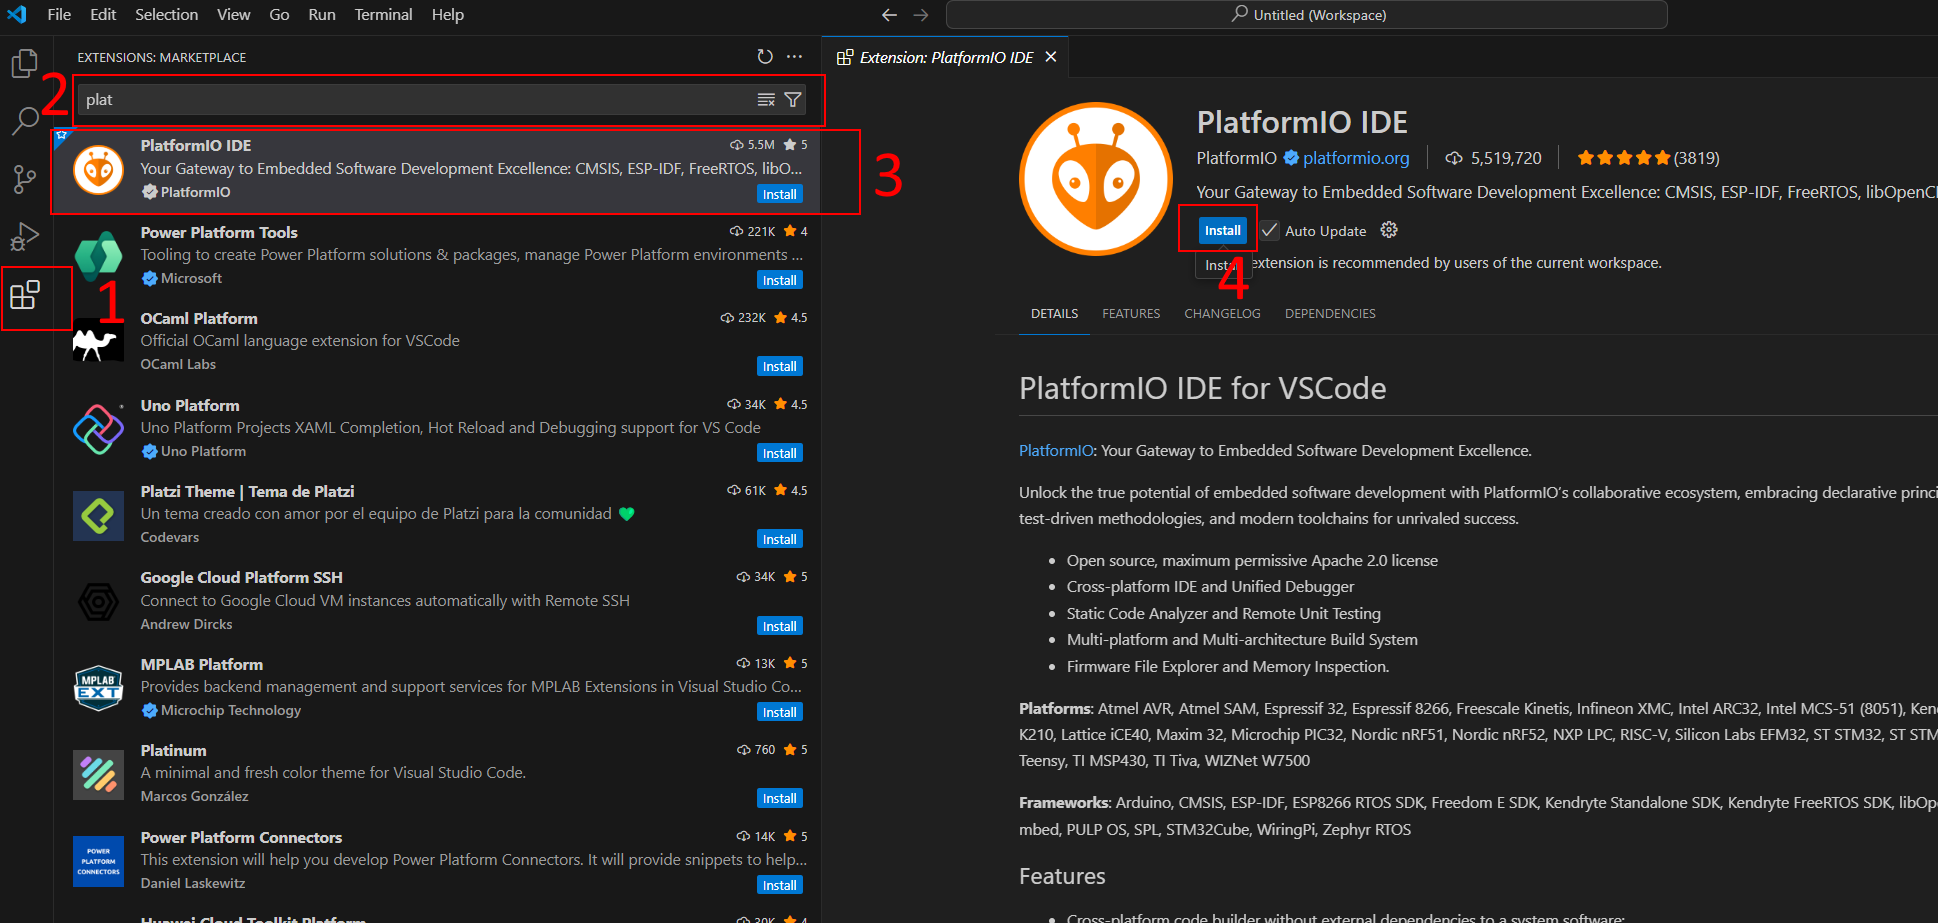Click the large PlatformIO IDE logo
The image size is (1938, 923).
pos(1096,179)
